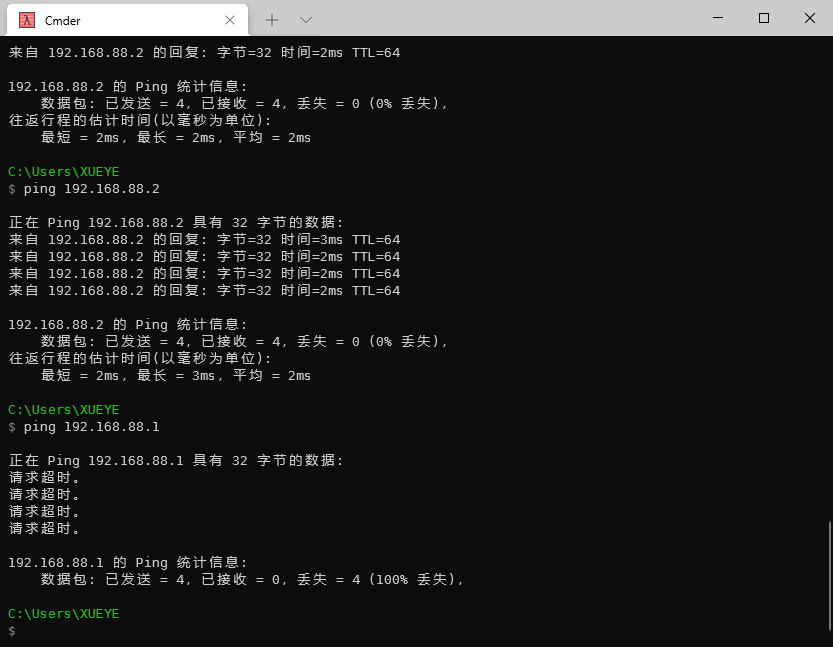The width and height of the screenshot is (833, 647).
Task: Expand the new tab profile dropdown chevron
Action: 306,20
